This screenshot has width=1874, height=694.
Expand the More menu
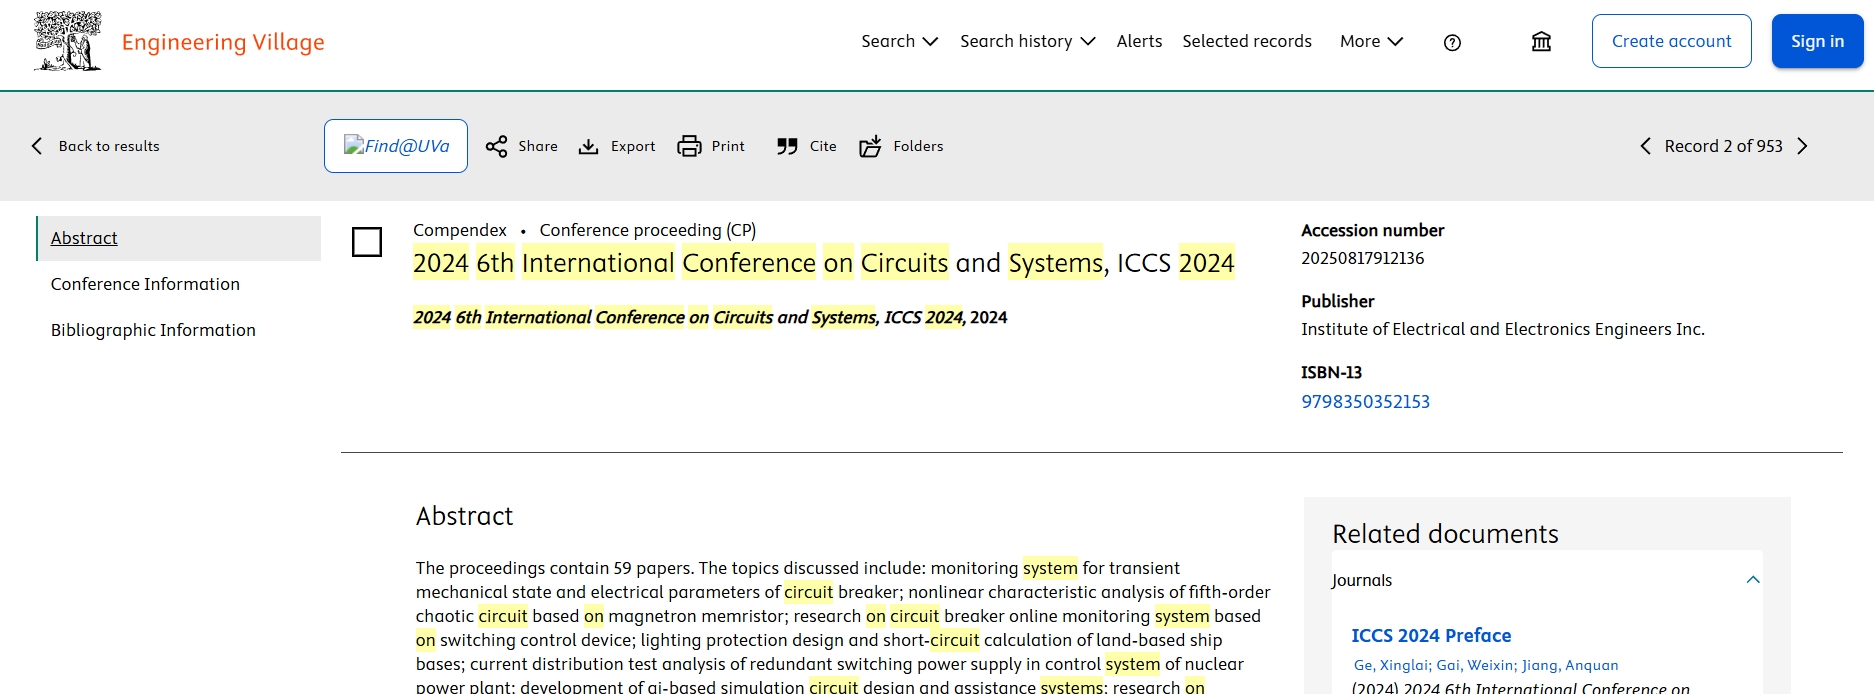[x=1371, y=41]
